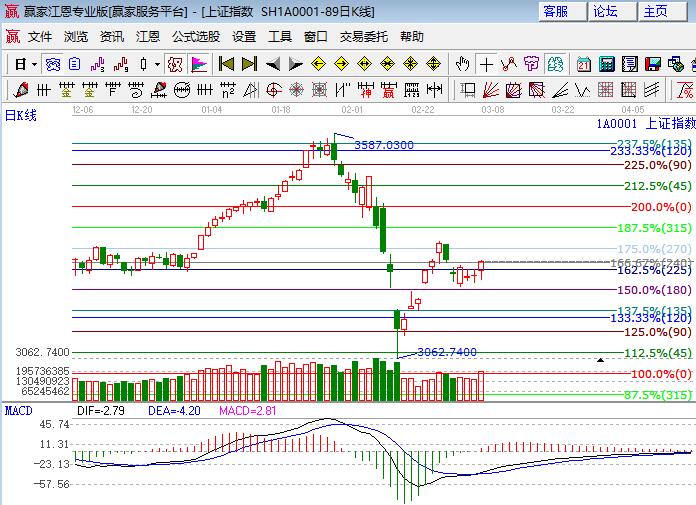This screenshot has width=696, height=505.
Task: Open the 公式选股 menu
Action: pyautogui.click(x=196, y=37)
